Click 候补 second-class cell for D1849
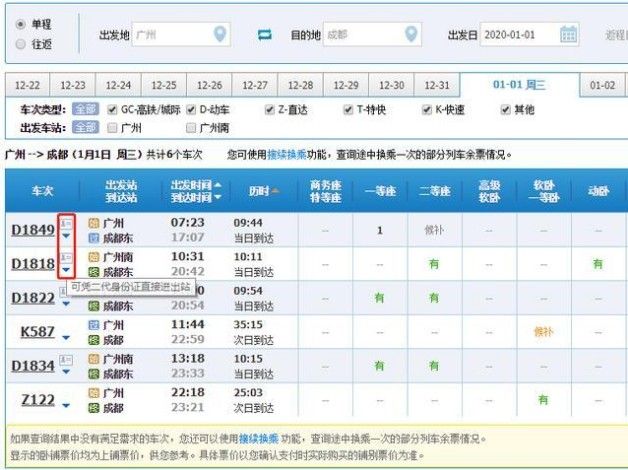This screenshot has width=628, height=470. (x=434, y=230)
